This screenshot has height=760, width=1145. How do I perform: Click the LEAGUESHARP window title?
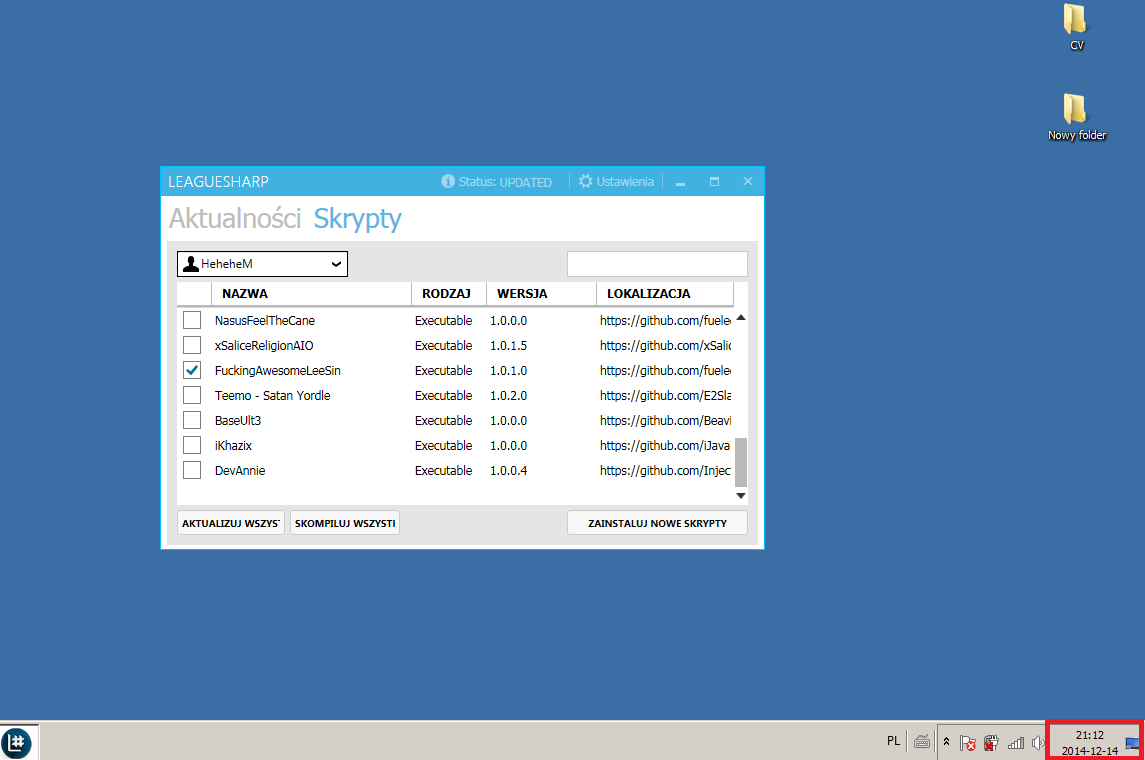point(218,182)
